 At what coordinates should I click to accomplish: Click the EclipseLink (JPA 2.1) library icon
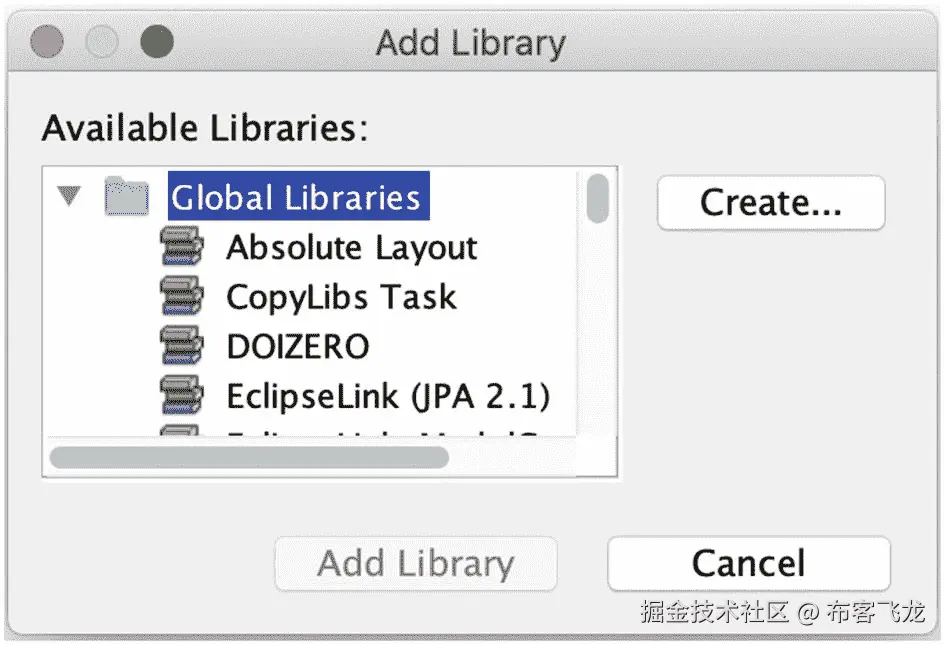180,394
